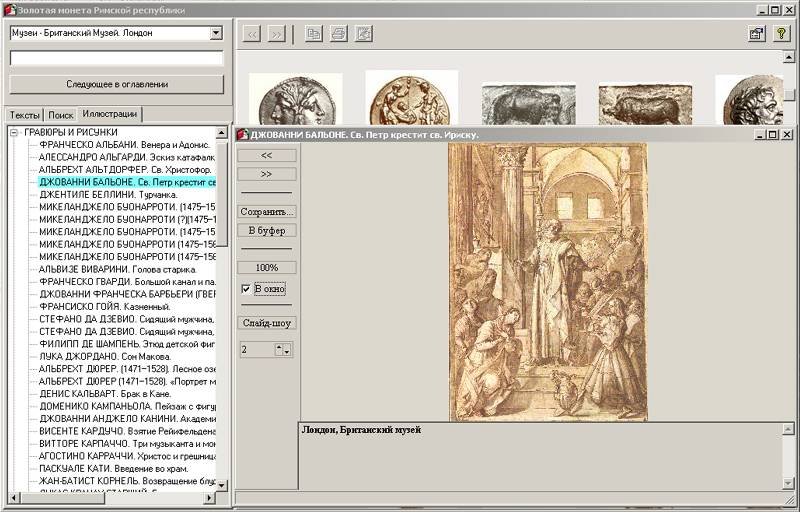Select ФРАНСИСКО ГОЙЯ. Казненный
Image resolution: width=800 pixels, height=512 pixels.
click(x=105, y=306)
